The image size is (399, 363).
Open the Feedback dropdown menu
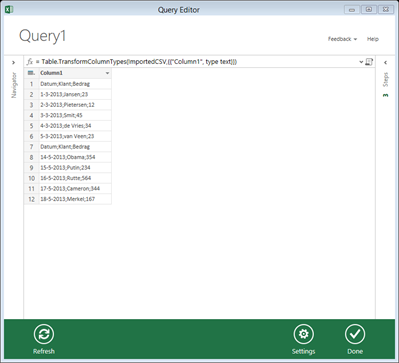tap(342, 39)
